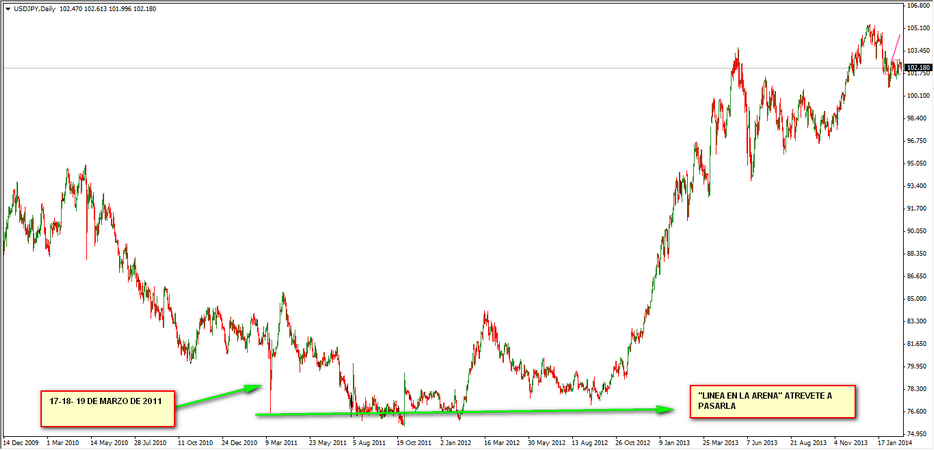Image resolution: width=934 pixels, height=450 pixels.
Task: Click the arrowhead of the horizontal green arrow
Action: click(x=662, y=409)
